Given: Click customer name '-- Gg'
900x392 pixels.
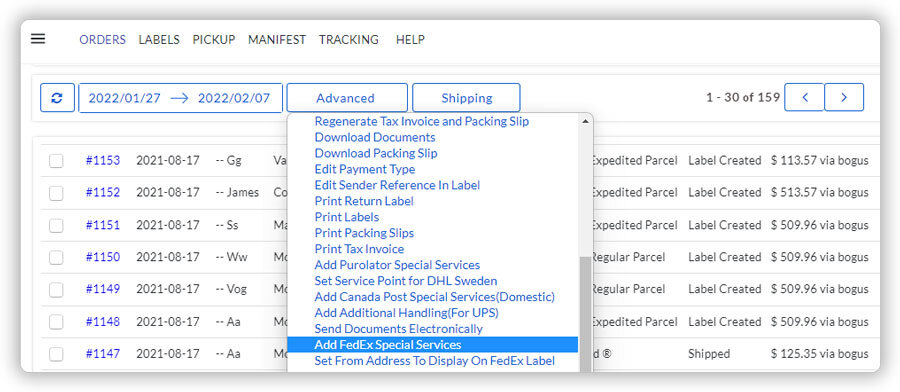Looking at the screenshot, I should point(228,161).
